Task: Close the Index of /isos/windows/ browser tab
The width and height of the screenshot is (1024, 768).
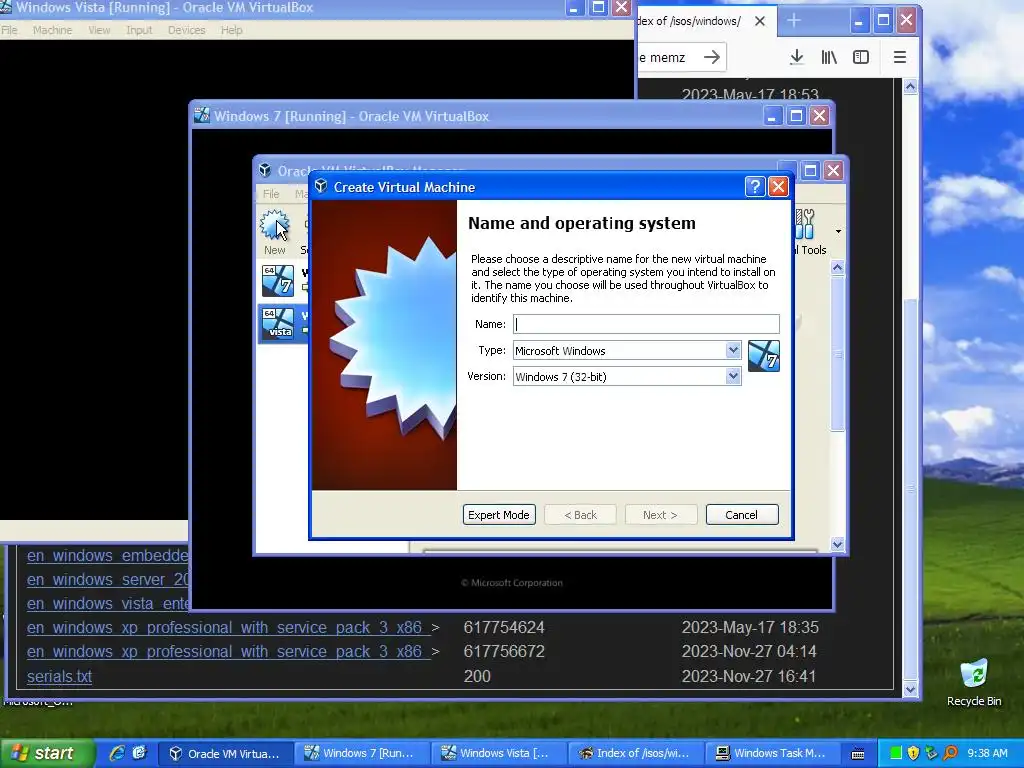Action: pyautogui.click(x=760, y=21)
